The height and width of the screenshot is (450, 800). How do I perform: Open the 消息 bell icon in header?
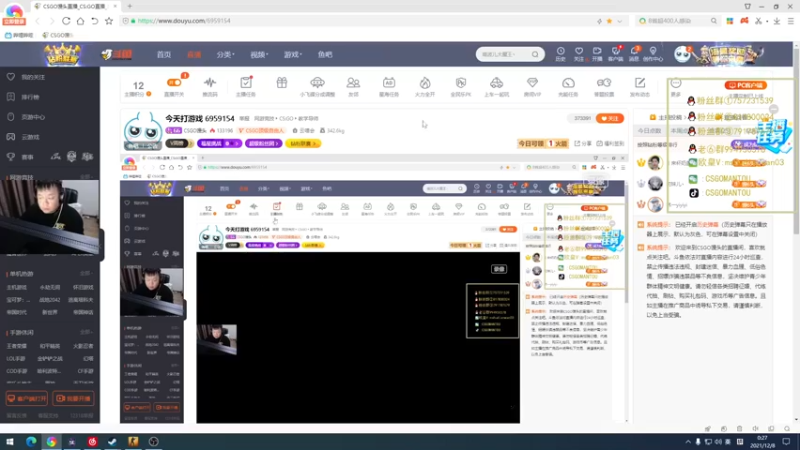[634, 54]
